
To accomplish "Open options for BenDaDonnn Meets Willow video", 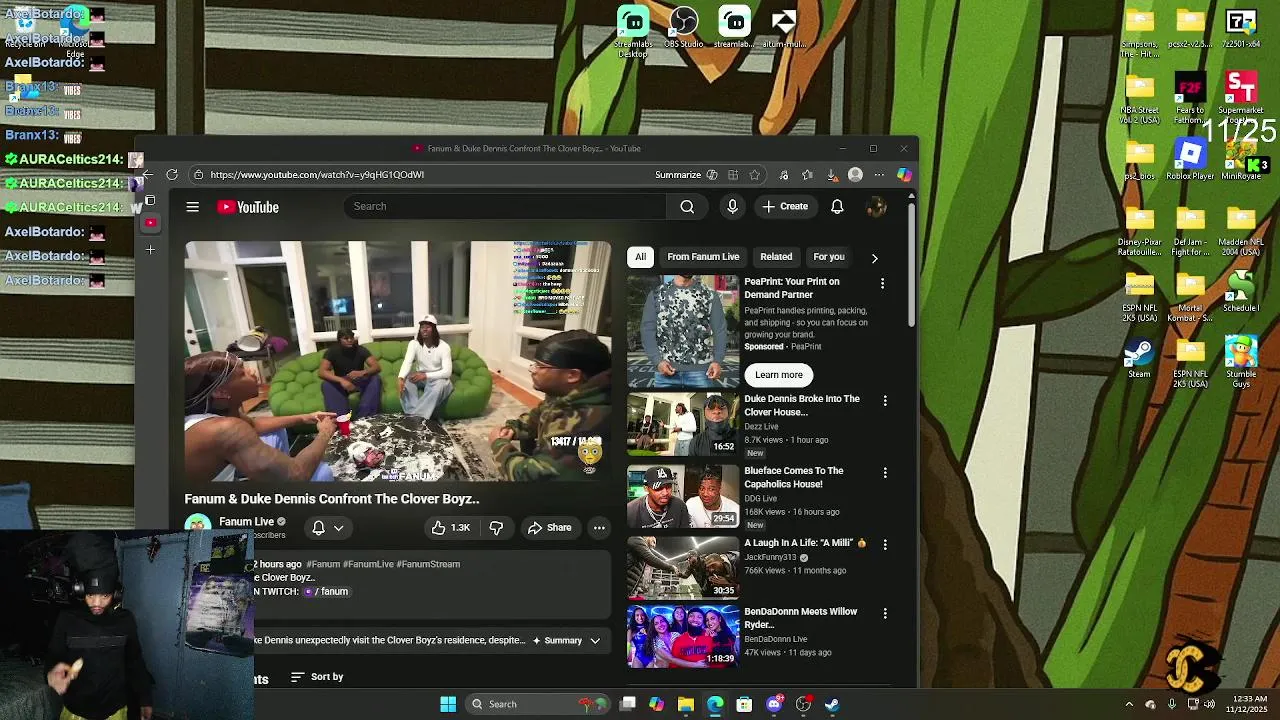I will click(x=884, y=613).
